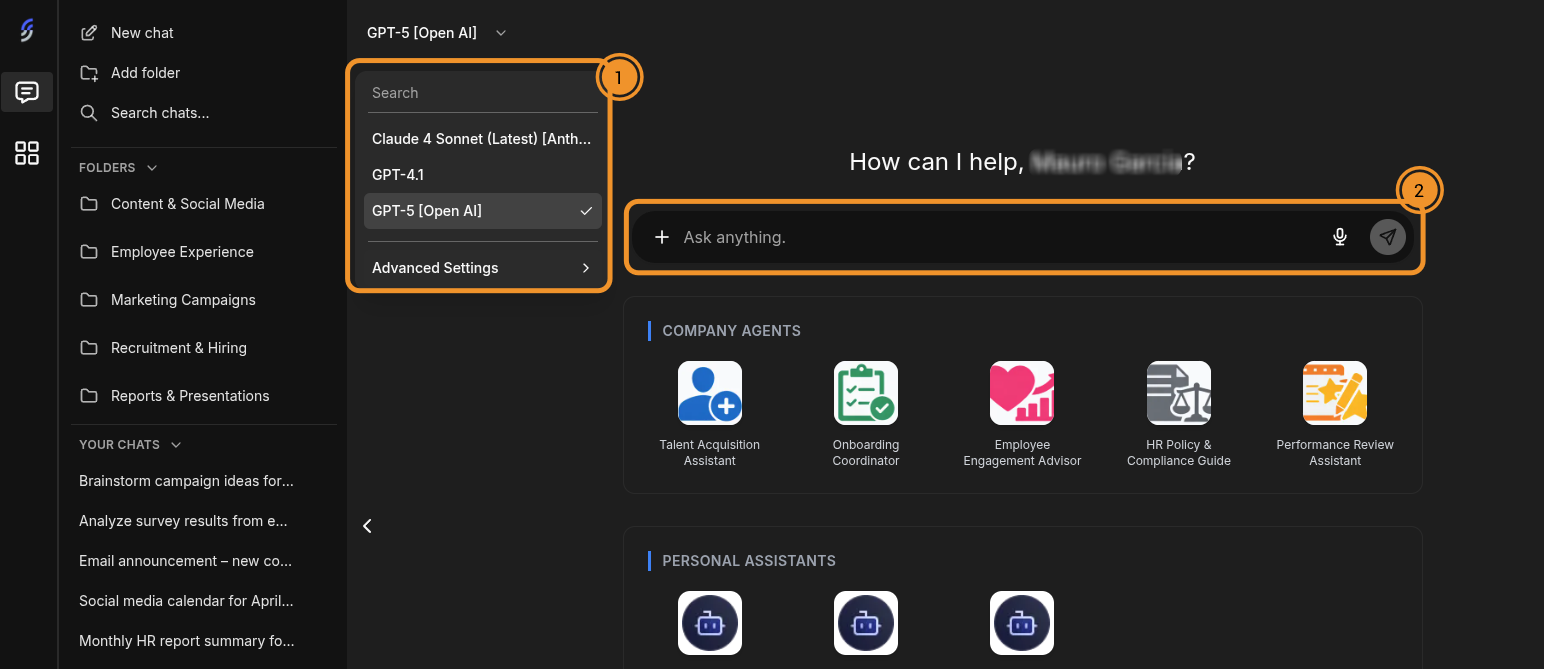Image resolution: width=1544 pixels, height=669 pixels.
Task: Select Claude 4 Sonnet (Latest) model
Action: pyautogui.click(x=481, y=139)
